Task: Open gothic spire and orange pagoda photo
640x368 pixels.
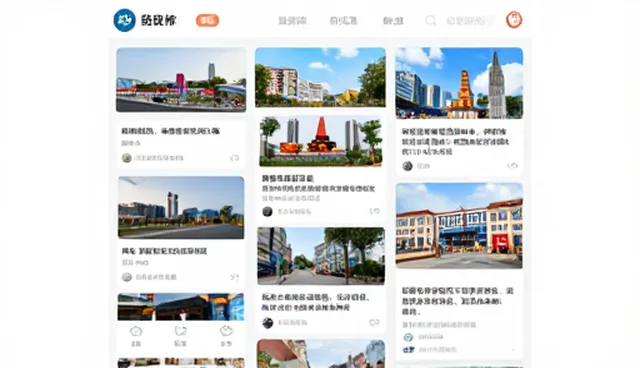Action: coord(459,83)
